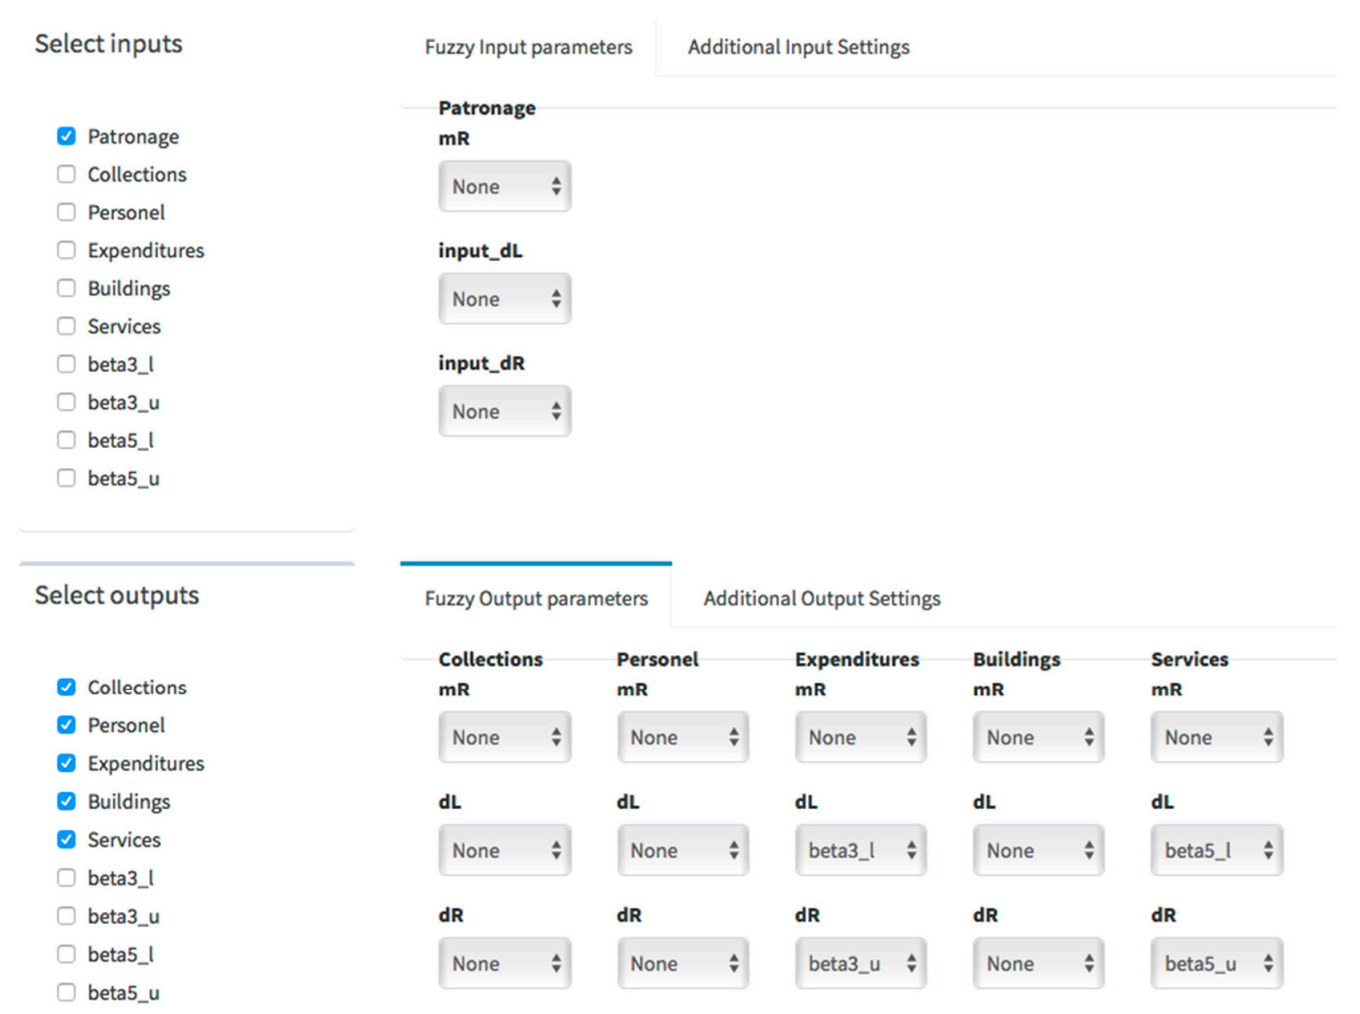Uncheck Collections in Select outputs
Viewport: 1360px width, 1014px height.
[x=66, y=687]
